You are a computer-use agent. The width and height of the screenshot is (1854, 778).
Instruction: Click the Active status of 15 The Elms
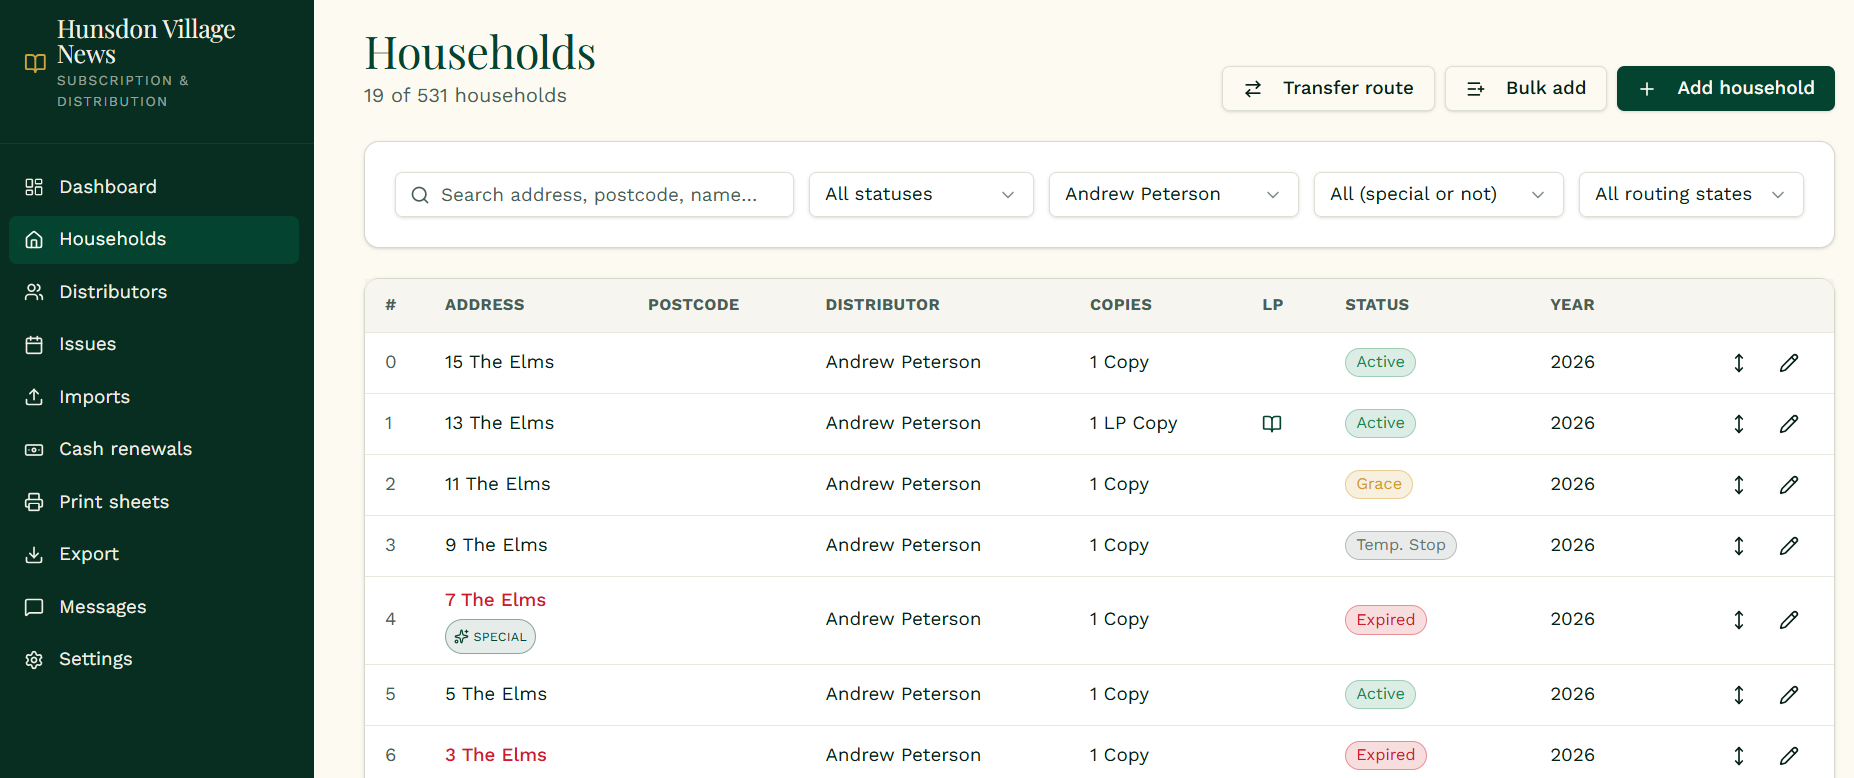[x=1380, y=362]
